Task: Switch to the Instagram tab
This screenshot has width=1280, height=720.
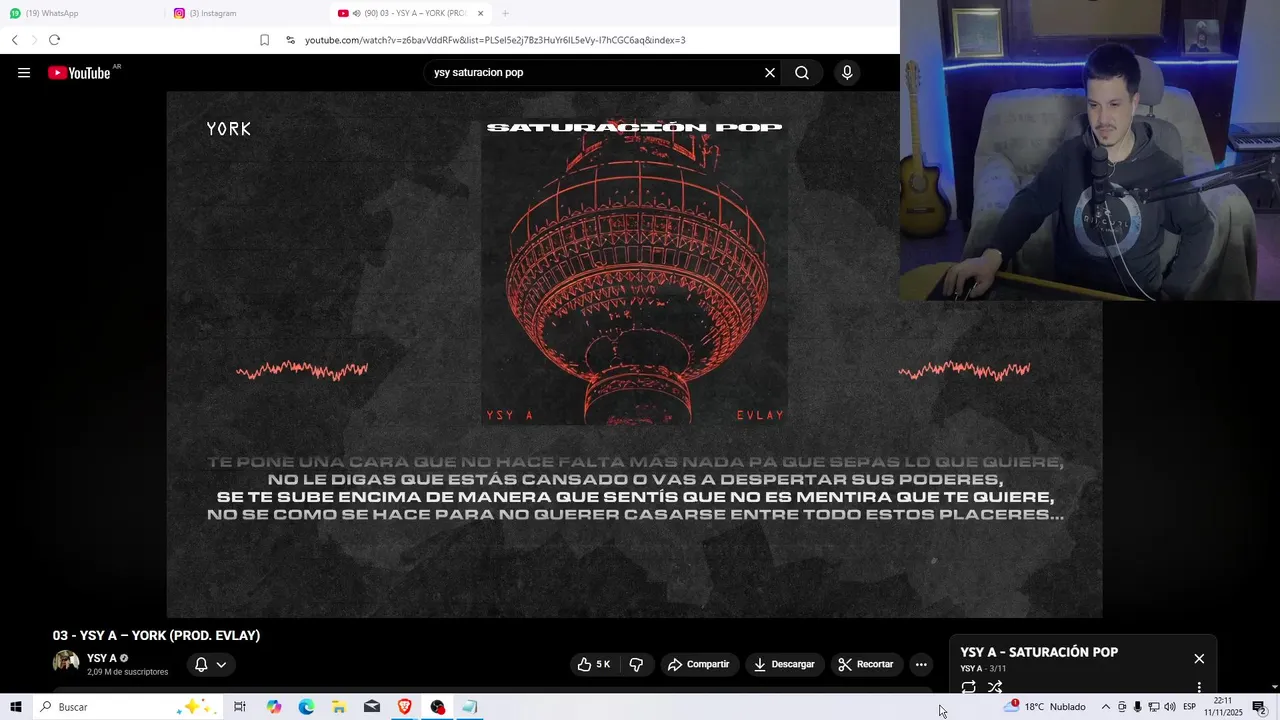Action: click(x=245, y=13)
